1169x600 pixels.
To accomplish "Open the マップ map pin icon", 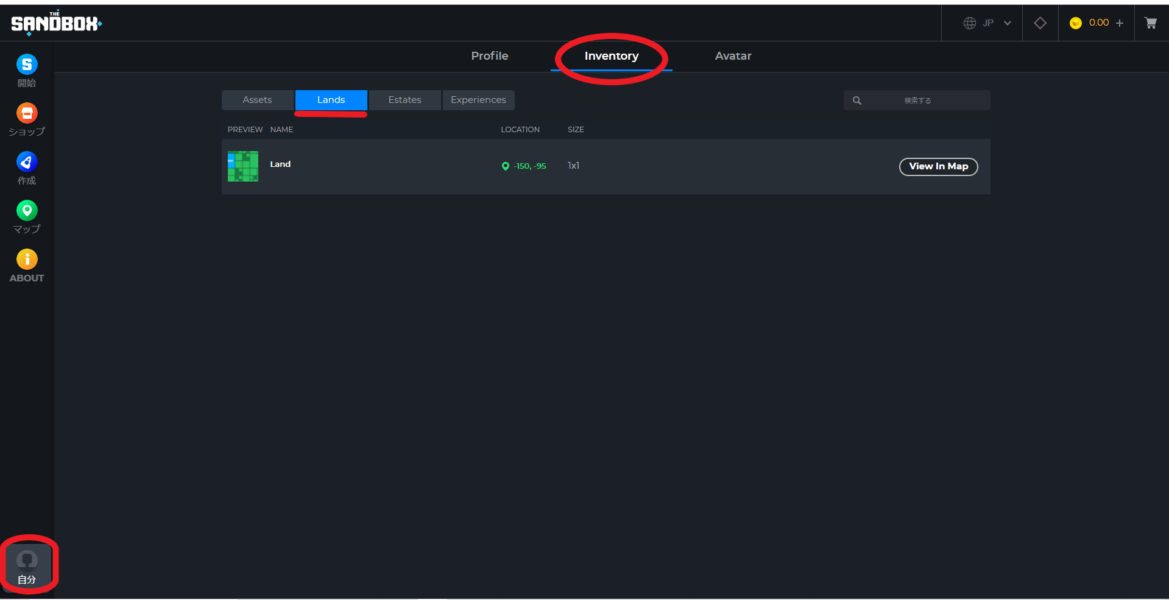I will (27, 211).
